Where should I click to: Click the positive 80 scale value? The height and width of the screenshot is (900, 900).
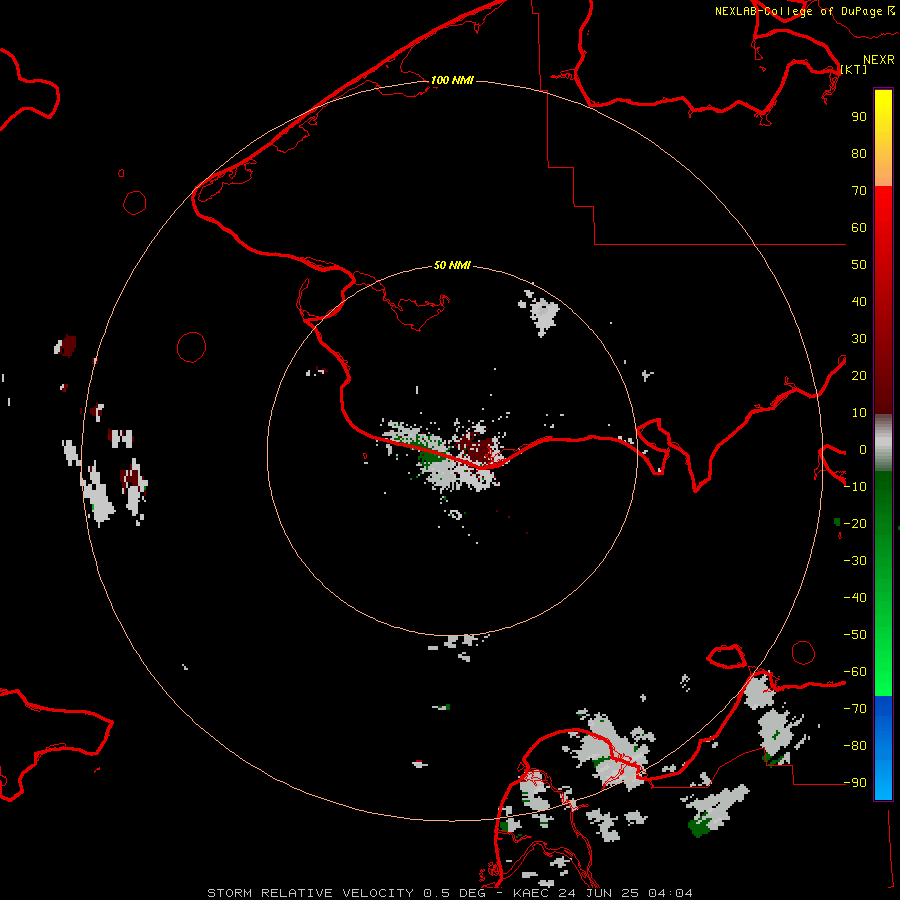859,153
